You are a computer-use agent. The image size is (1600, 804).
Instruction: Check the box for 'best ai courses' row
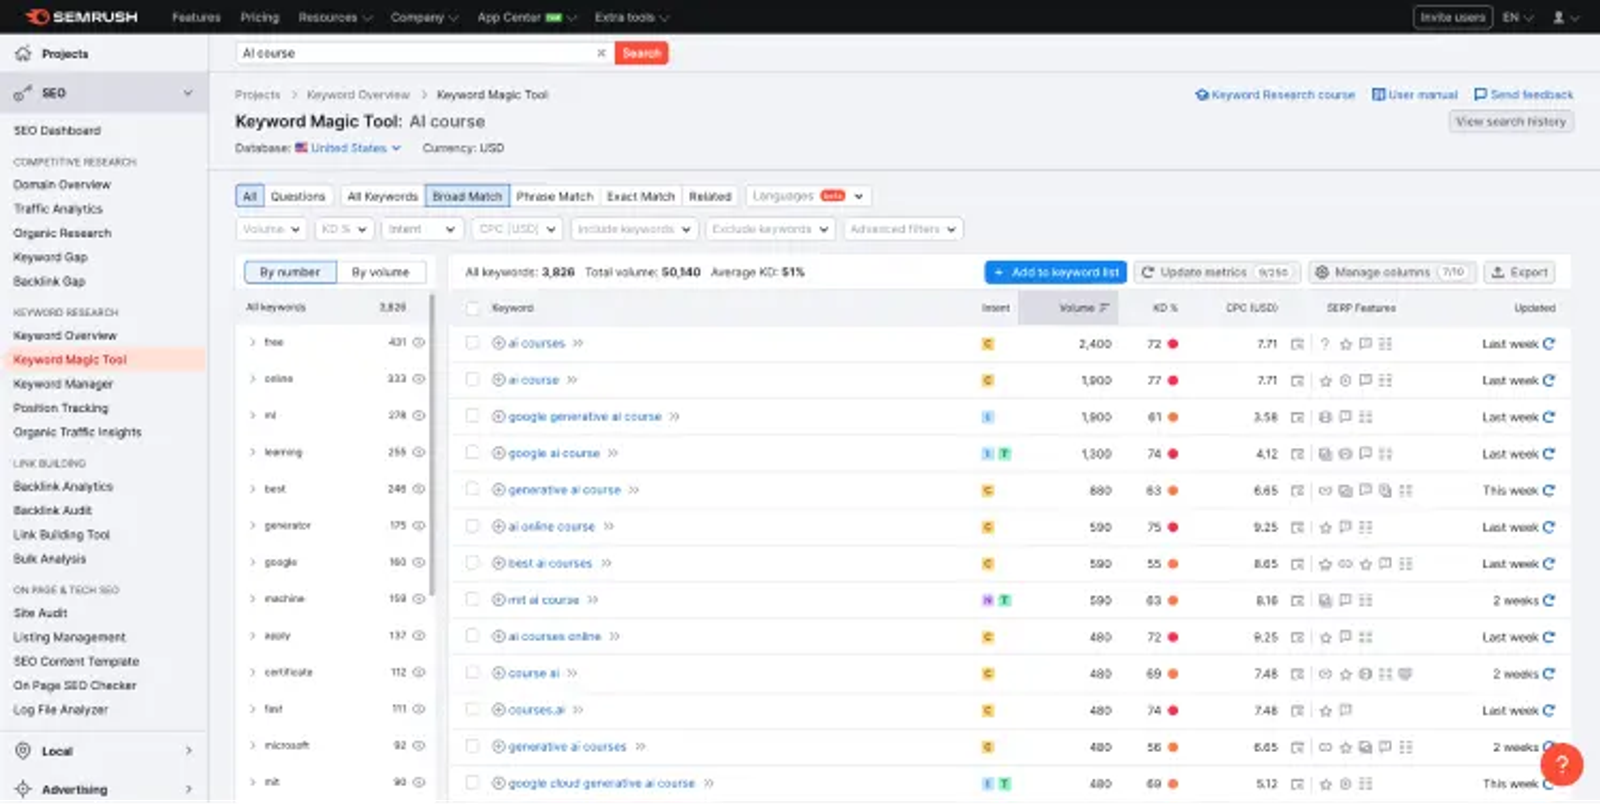point(472,563)
